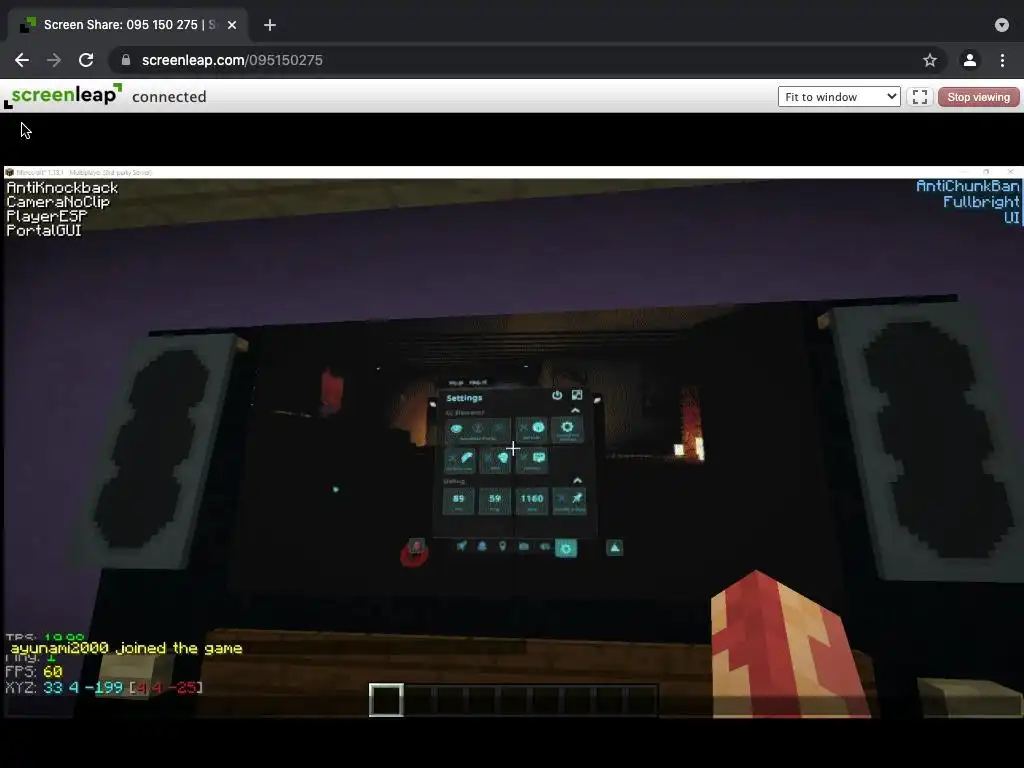
Task: Click the screenleap logo
Action: [63, 95]
